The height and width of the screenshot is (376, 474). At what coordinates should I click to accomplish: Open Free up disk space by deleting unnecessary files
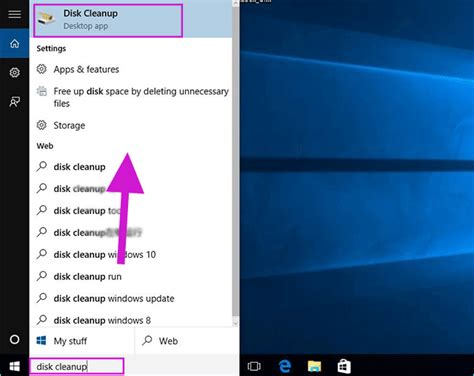[132, 97]
